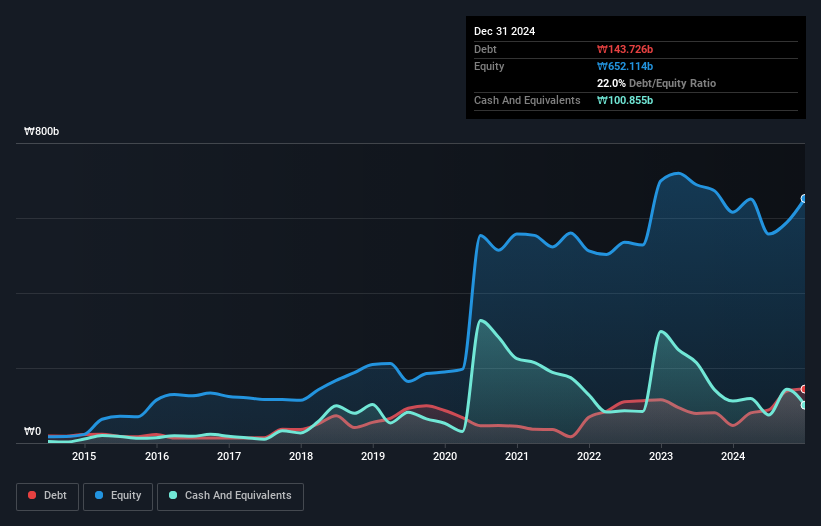
Task: Click the 2024 x-axis label
Action: [733, 456]
